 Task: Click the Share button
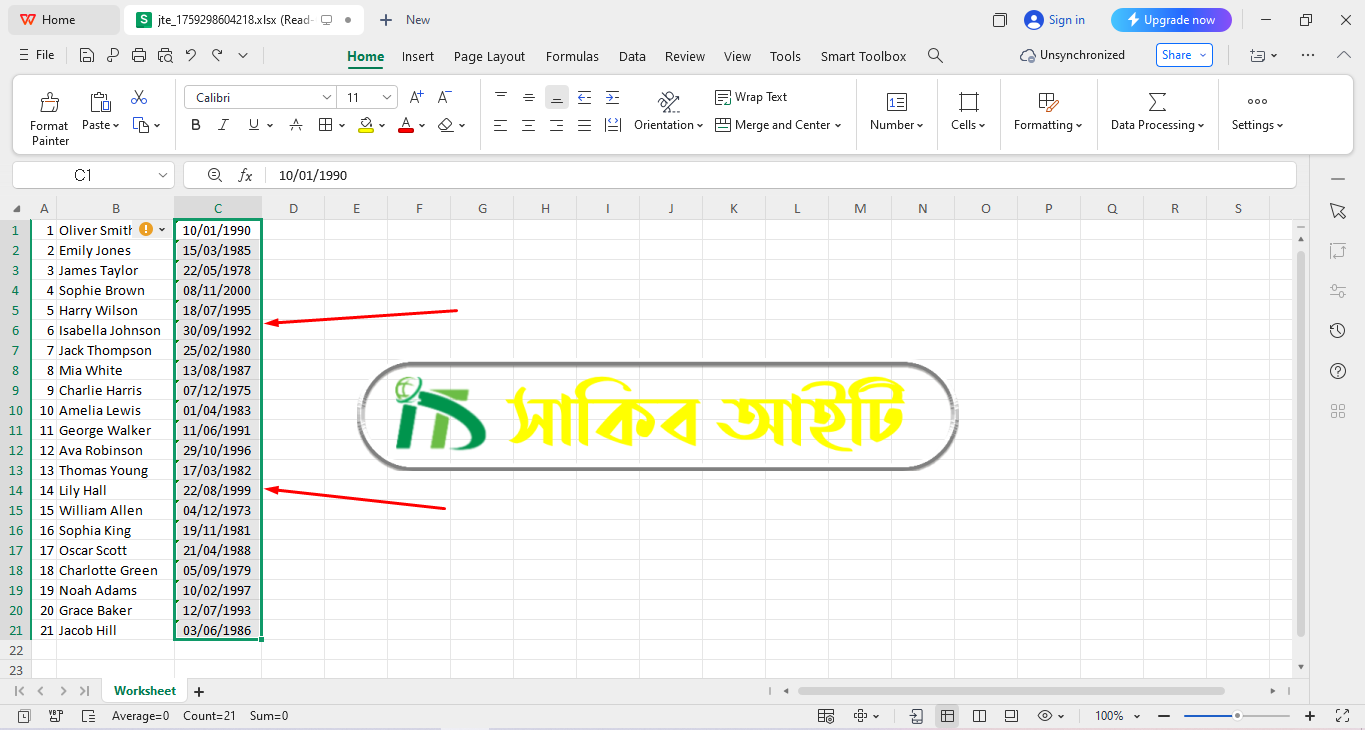[x=1184, y=55]
